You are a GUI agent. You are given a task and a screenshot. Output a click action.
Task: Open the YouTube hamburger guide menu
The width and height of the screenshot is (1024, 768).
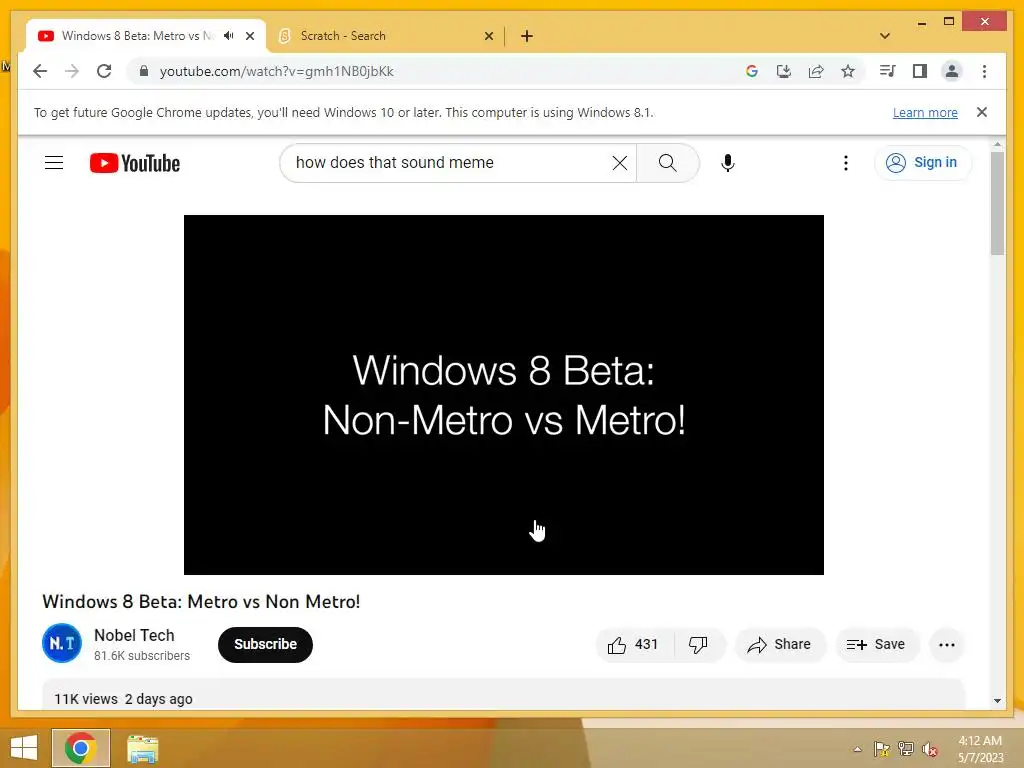coord(54,163)
